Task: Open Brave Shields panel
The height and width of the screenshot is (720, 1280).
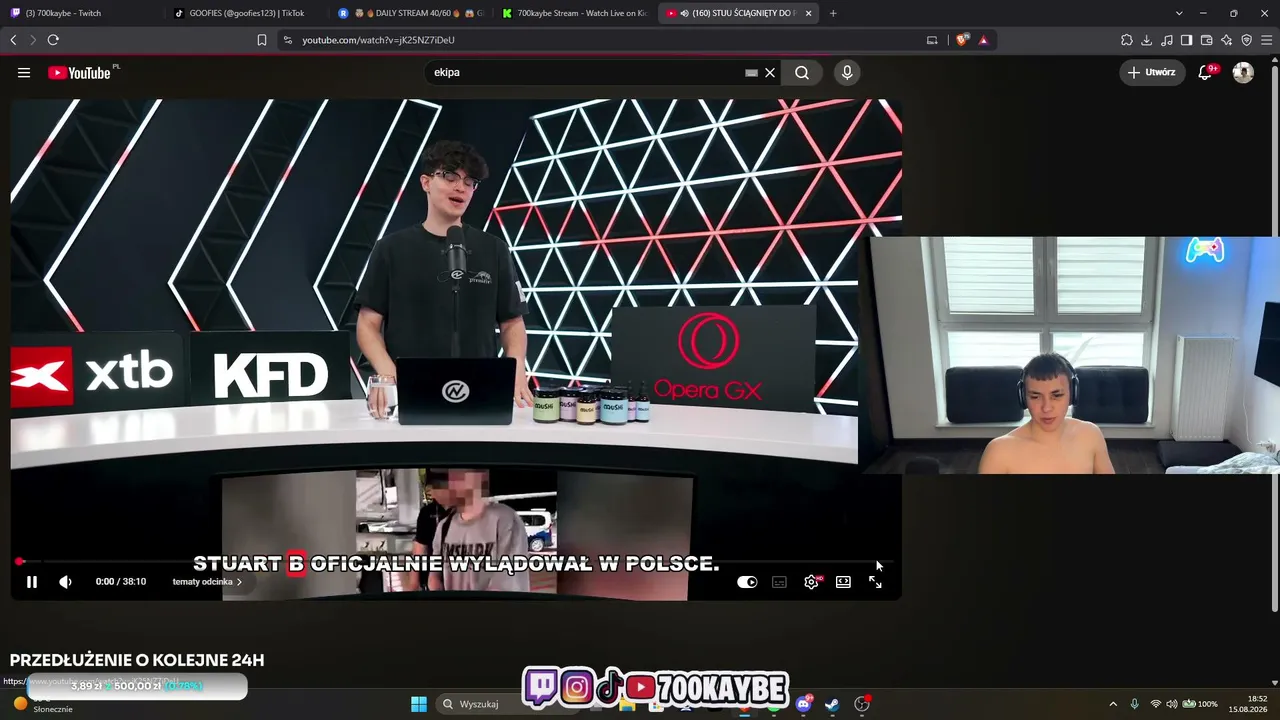Action: pos(962,40)
